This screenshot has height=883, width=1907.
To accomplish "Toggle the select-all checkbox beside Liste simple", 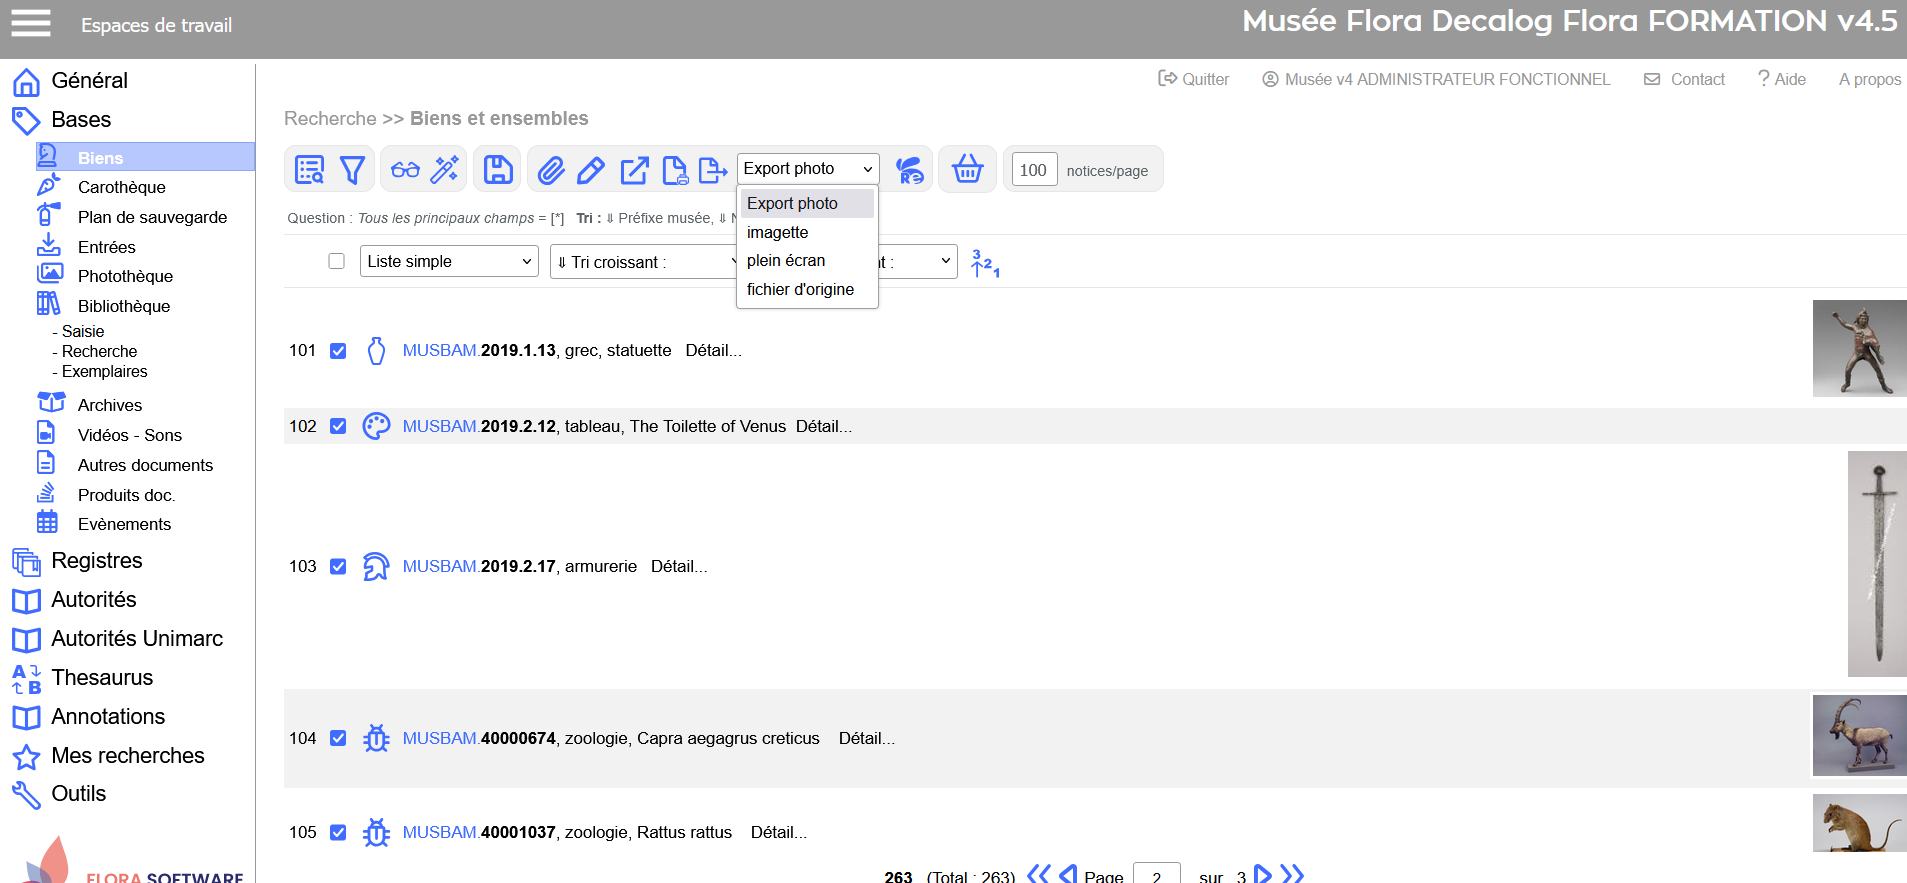I will coord(337,261).
